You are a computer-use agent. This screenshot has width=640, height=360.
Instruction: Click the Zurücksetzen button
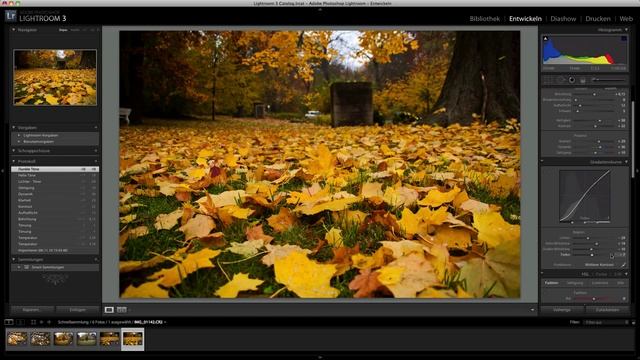click(x=607, y=310)
